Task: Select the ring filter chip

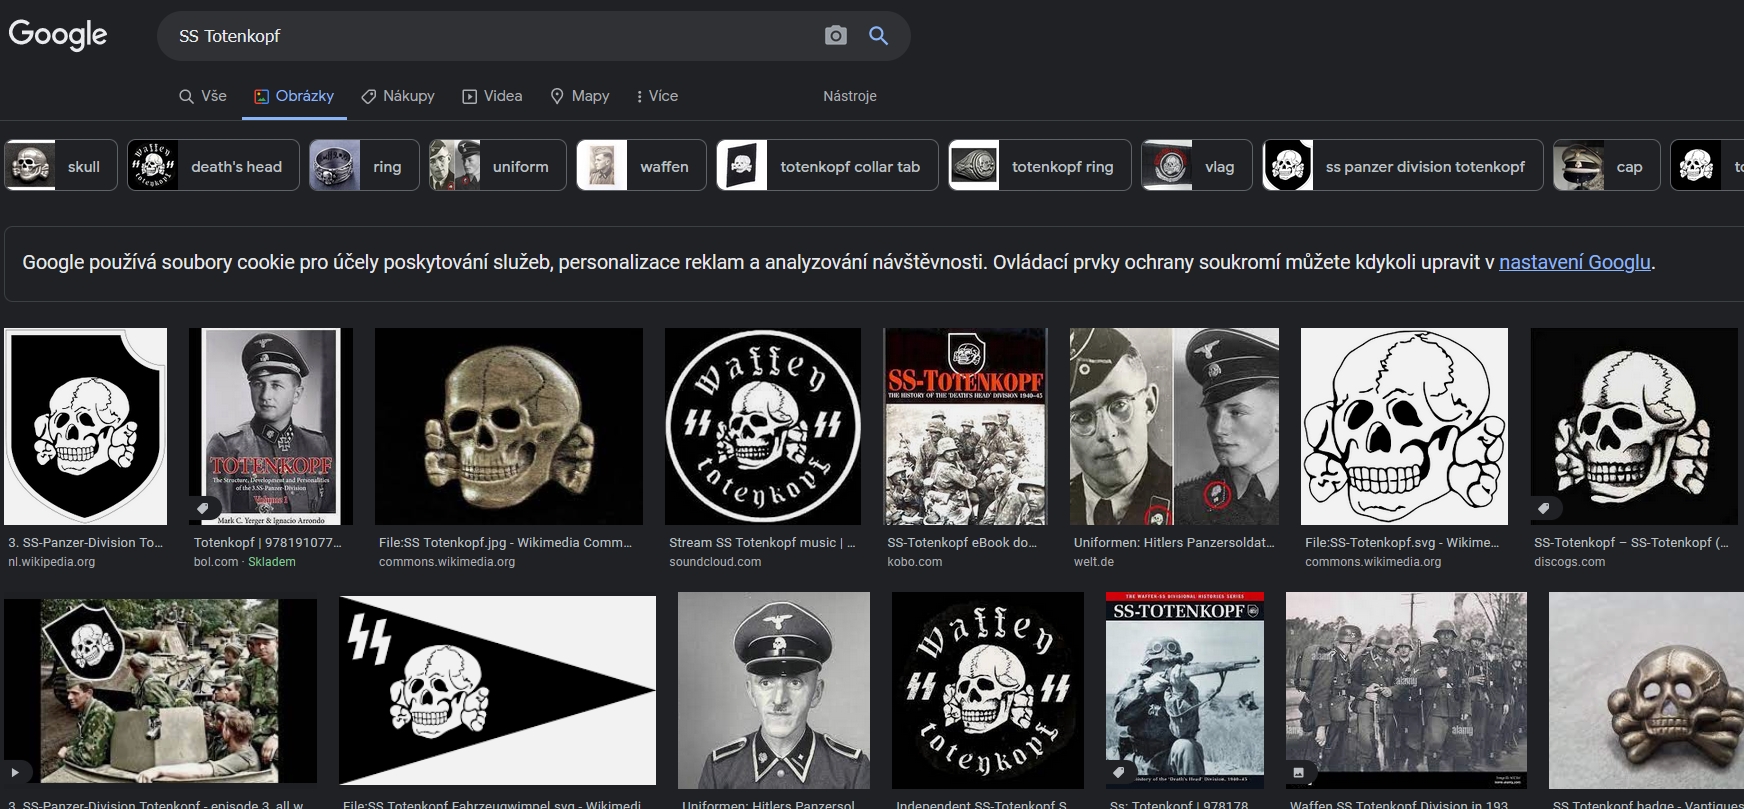Action: 364,165
